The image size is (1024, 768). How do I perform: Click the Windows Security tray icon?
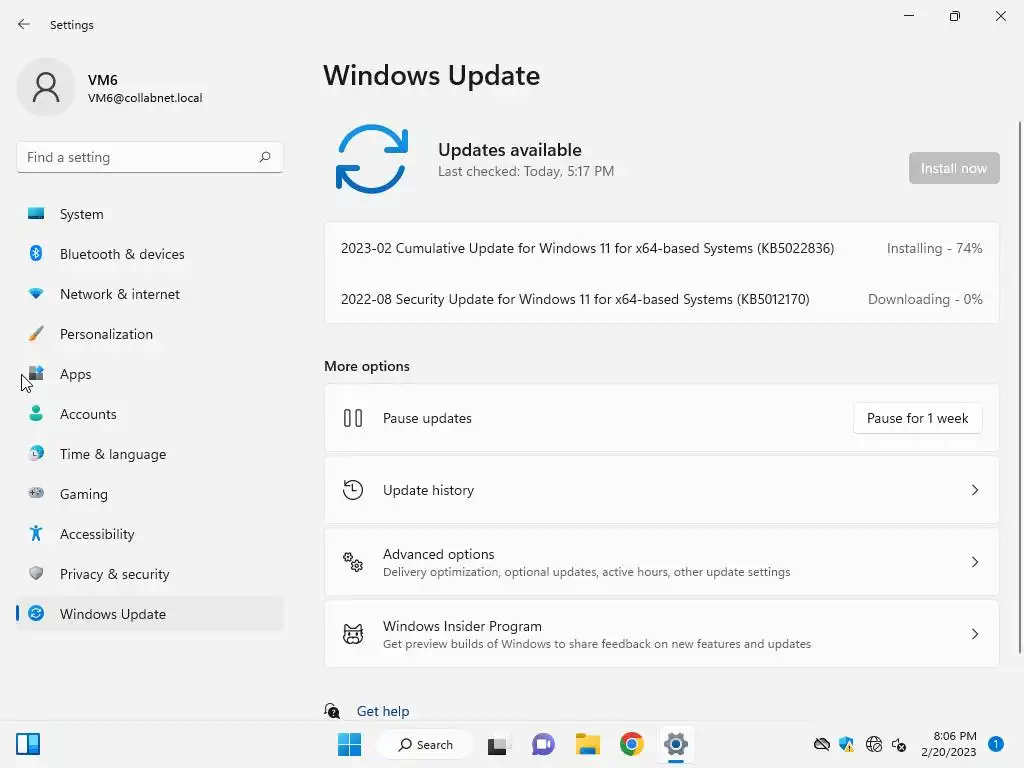click(x=846, y=744)
